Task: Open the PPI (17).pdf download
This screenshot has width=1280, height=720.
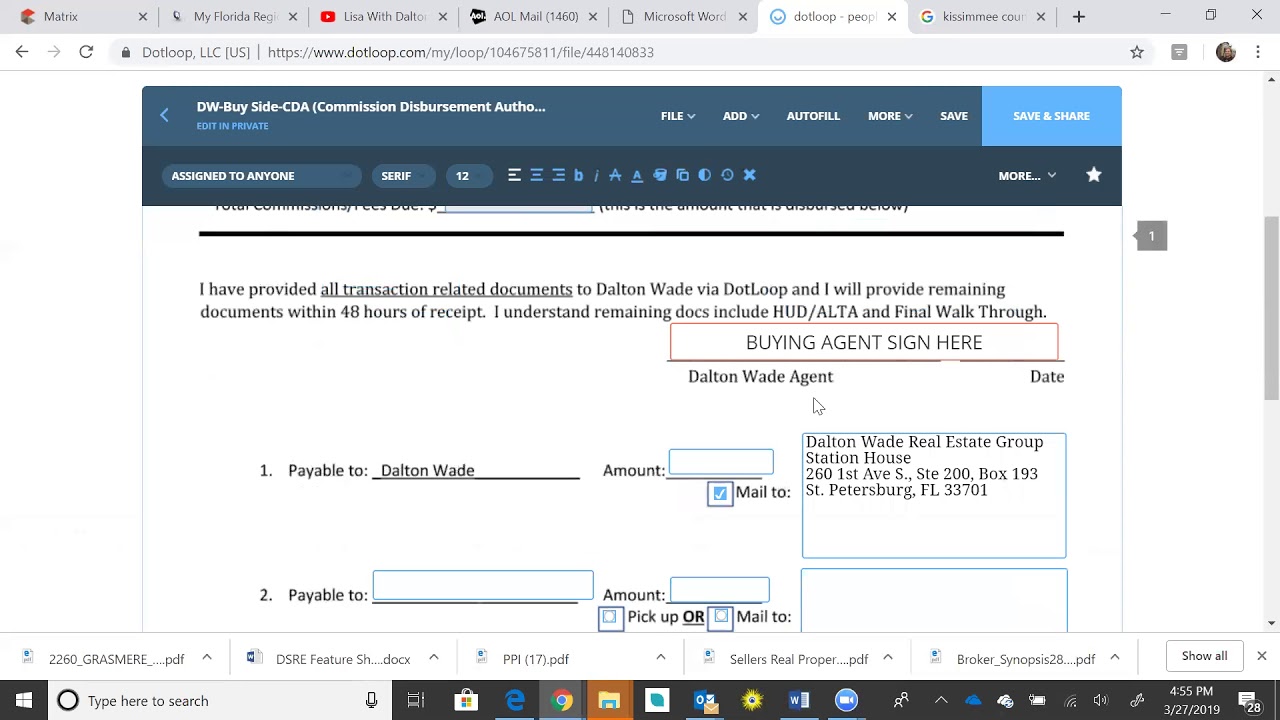Action: [536, 659]
